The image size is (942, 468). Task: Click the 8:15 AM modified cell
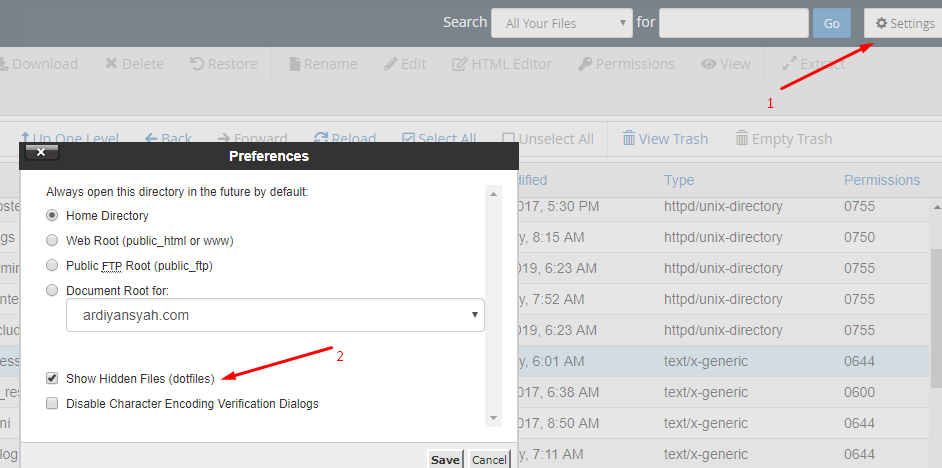pos(550,237)
